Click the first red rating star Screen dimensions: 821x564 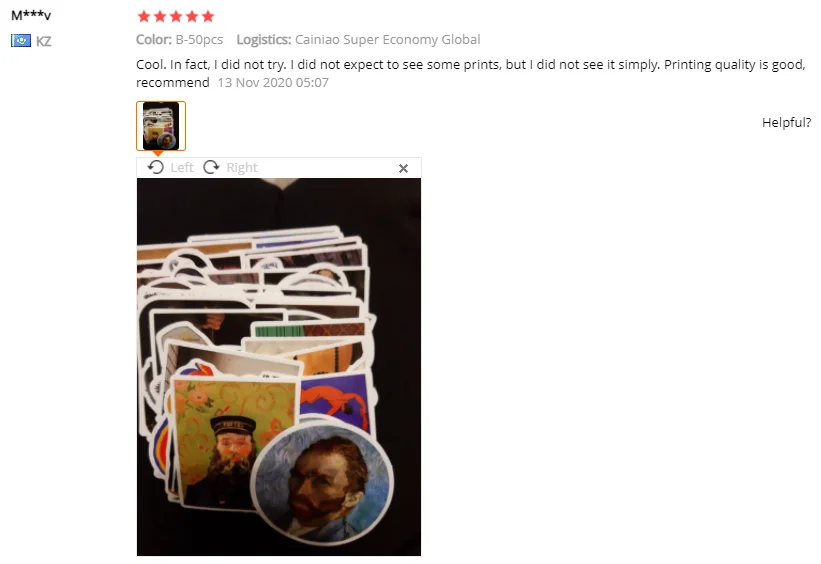143,16
